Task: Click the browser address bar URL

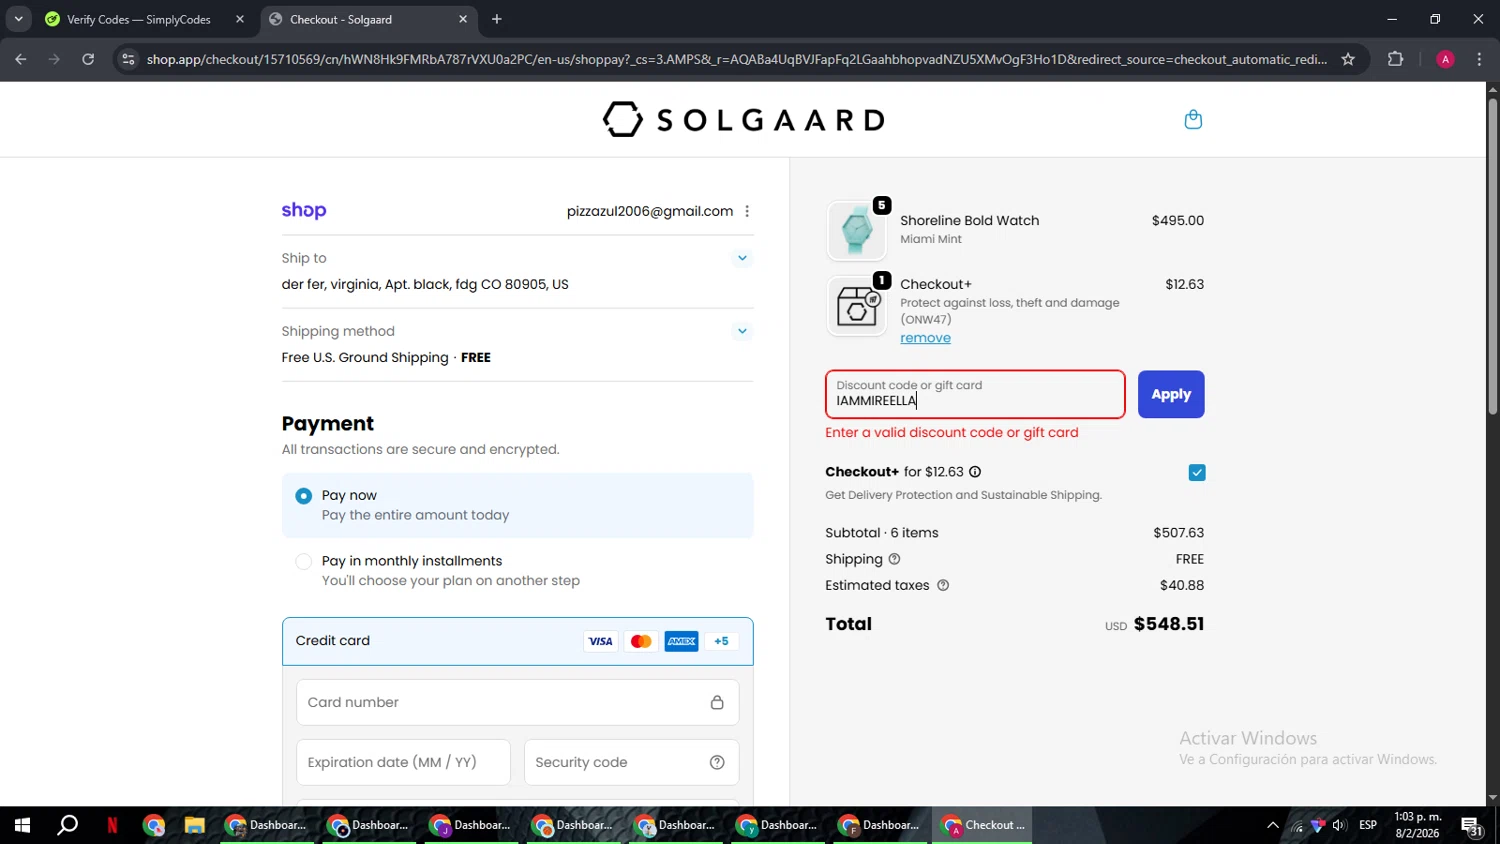Action: (737, 59)
